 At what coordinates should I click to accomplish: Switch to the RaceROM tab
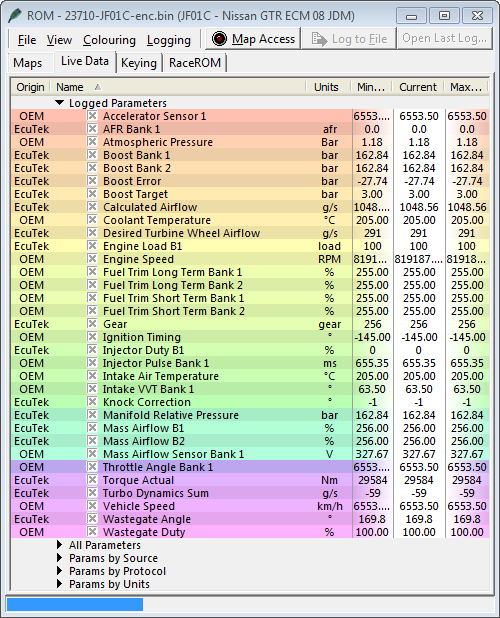(195, 63)
